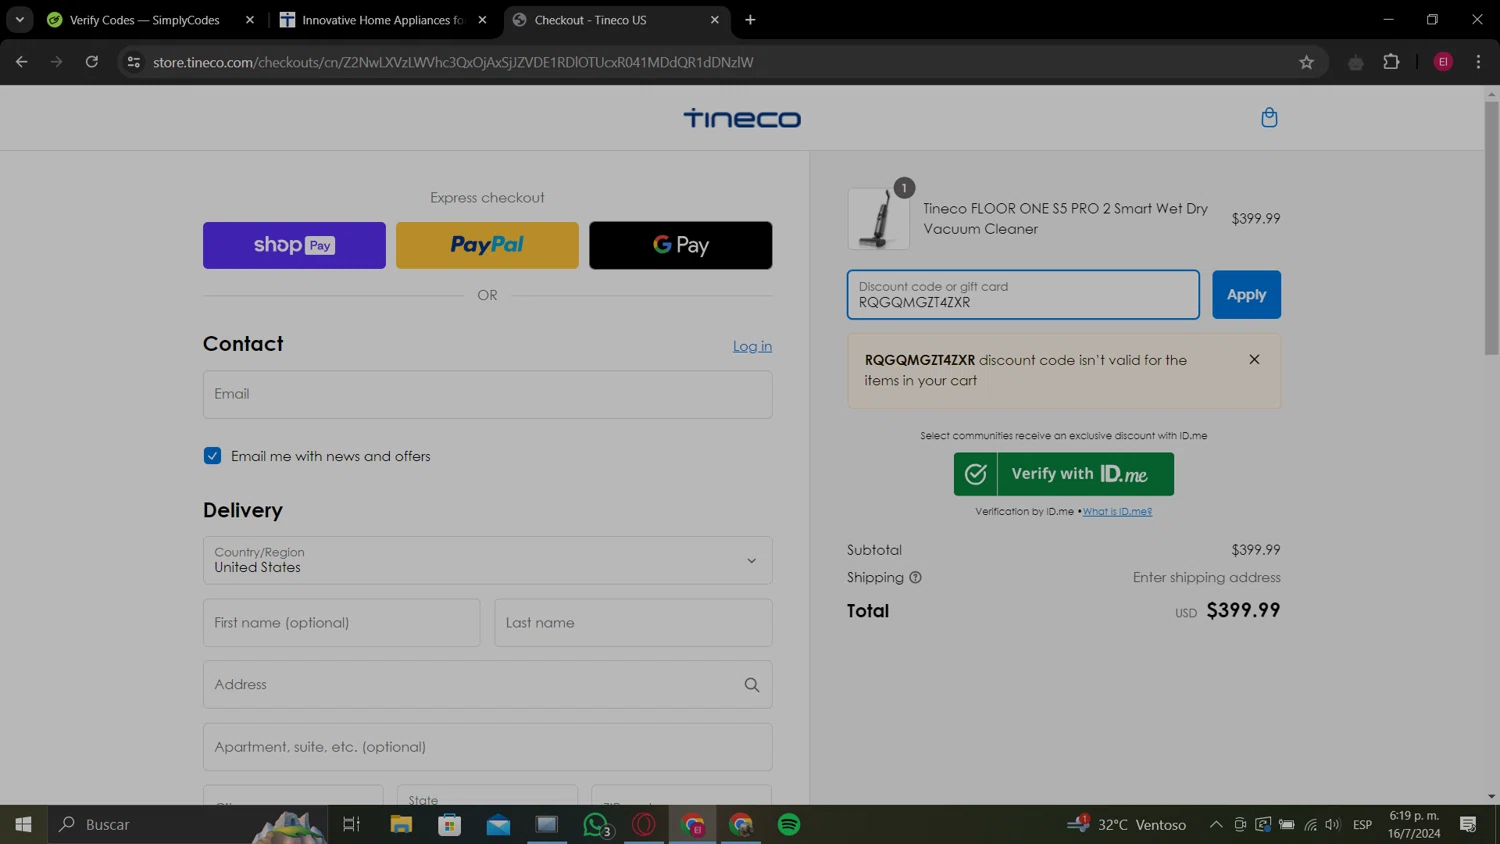The width and height of the screenshot is (1500, 844).
Task: Open the notification center icon
Action: tap(1468, 825)
